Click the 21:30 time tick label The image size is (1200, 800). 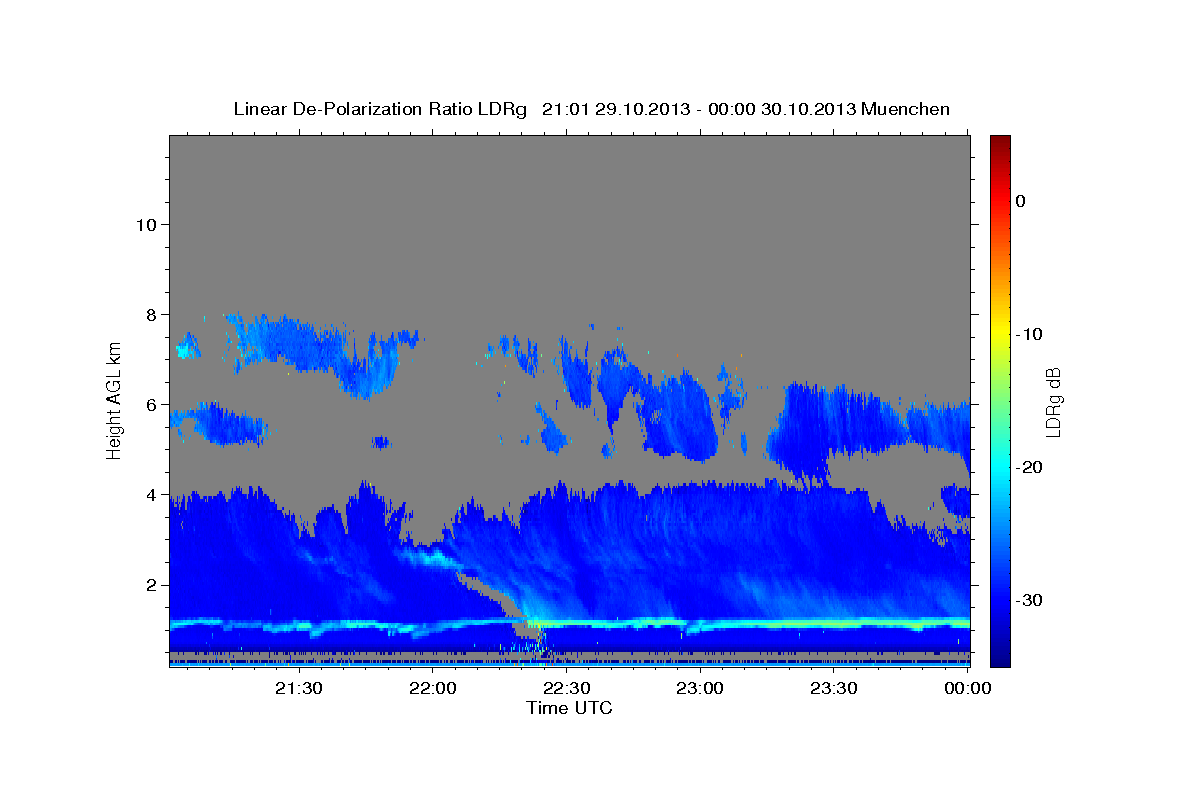tap(299, 688)
